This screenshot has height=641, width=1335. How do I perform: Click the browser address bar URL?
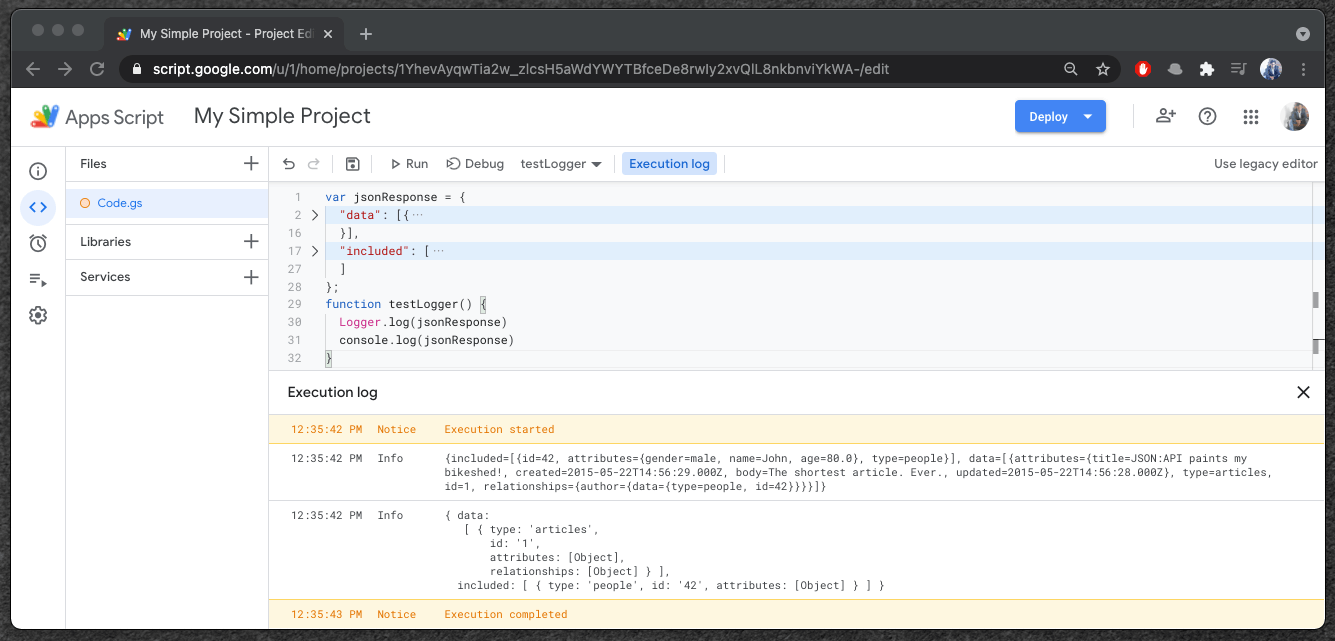pyautogui.click(x=521, y=69)
